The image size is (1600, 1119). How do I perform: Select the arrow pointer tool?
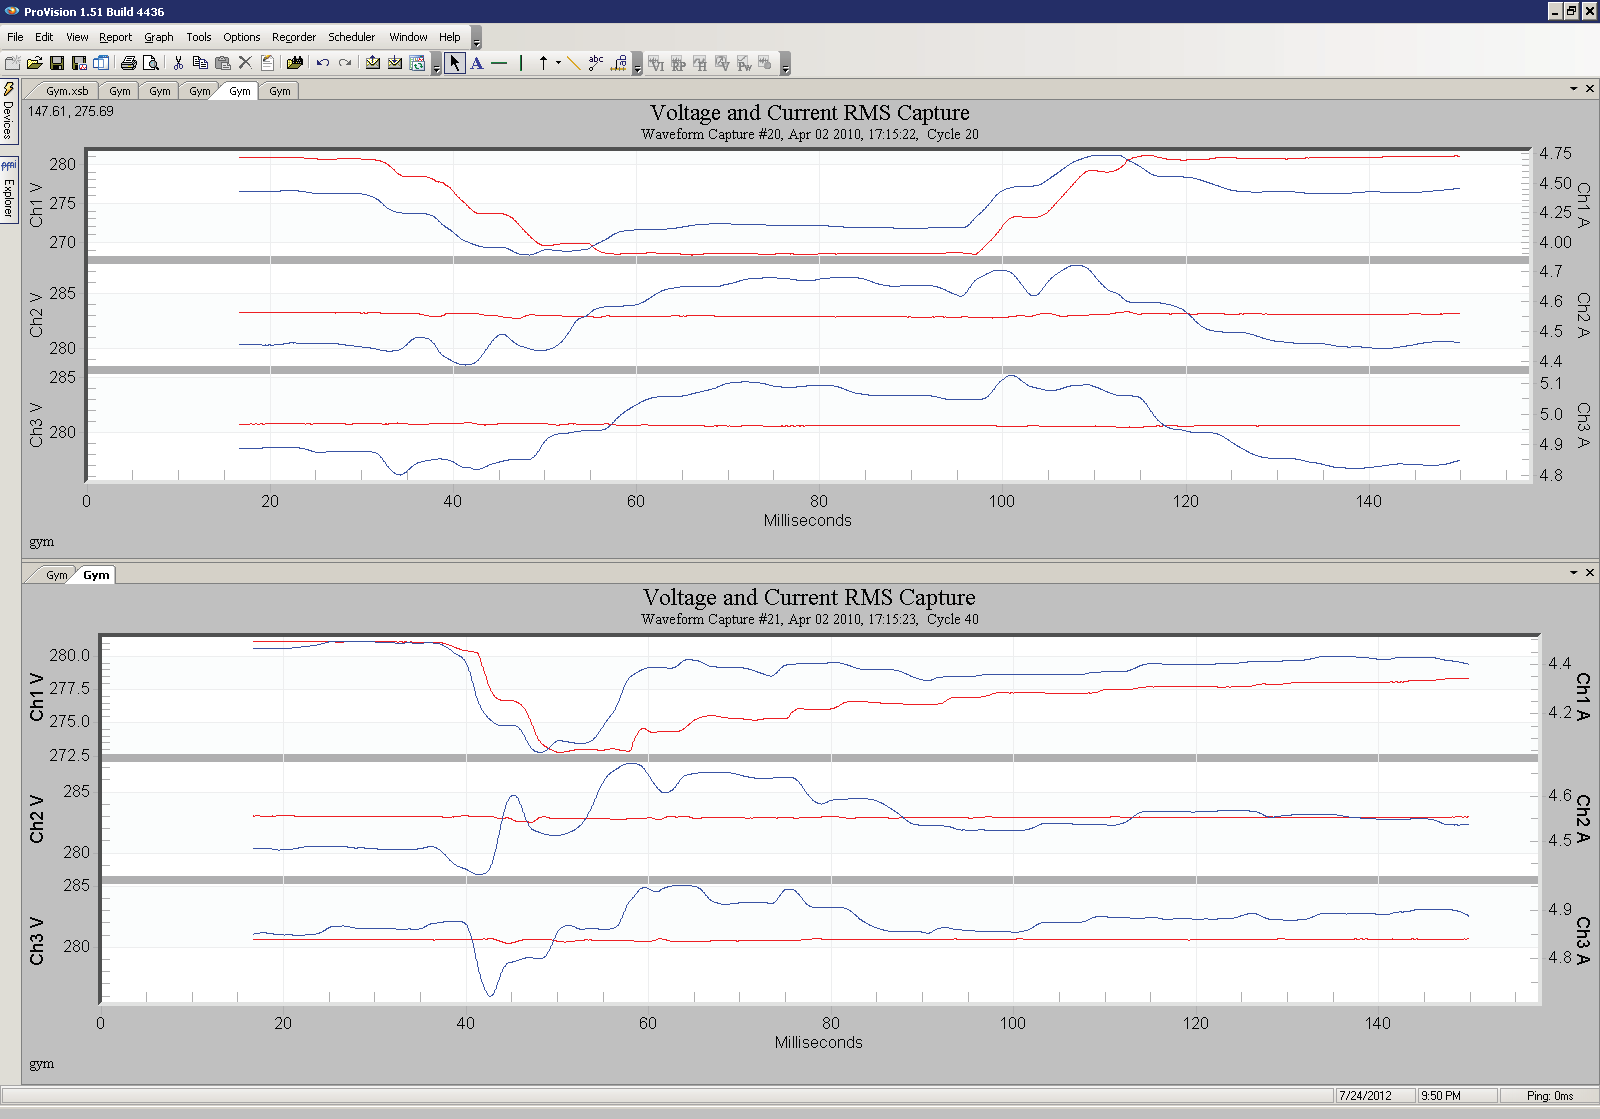pyautogui.click(x=455, y=62)
